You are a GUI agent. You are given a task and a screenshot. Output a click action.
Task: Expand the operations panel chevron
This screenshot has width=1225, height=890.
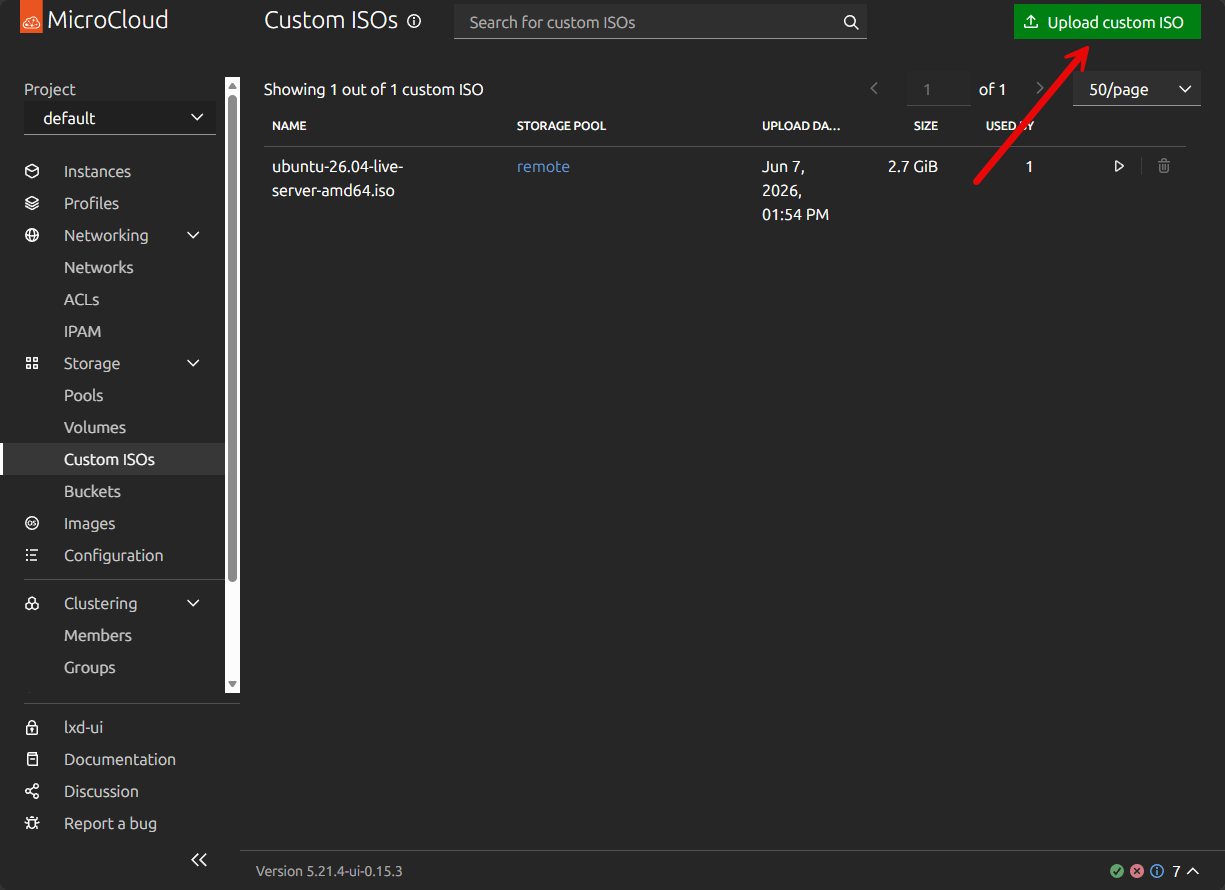pos(1193,871)
